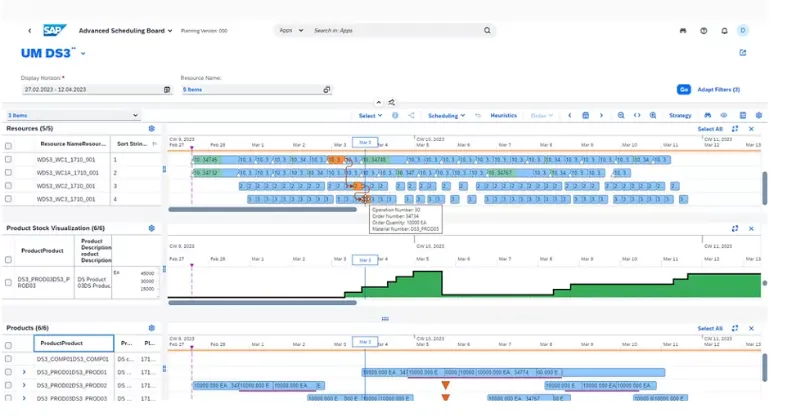Collapse the filter header with the up chevron
This screenshot has width=812, height=418.
click(379, 103)
